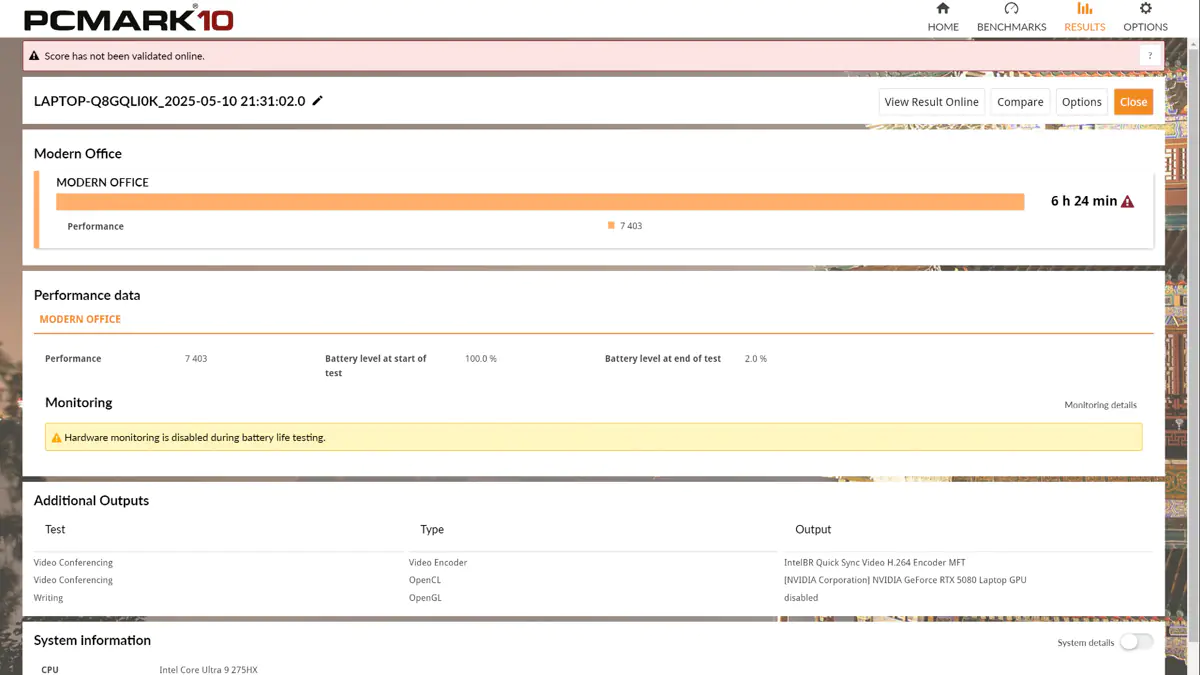Image resolution: width=1200 pixels, height=675 pixels.
Task: Close the result with orange Close button
Action: click(x=1133, y=102)
